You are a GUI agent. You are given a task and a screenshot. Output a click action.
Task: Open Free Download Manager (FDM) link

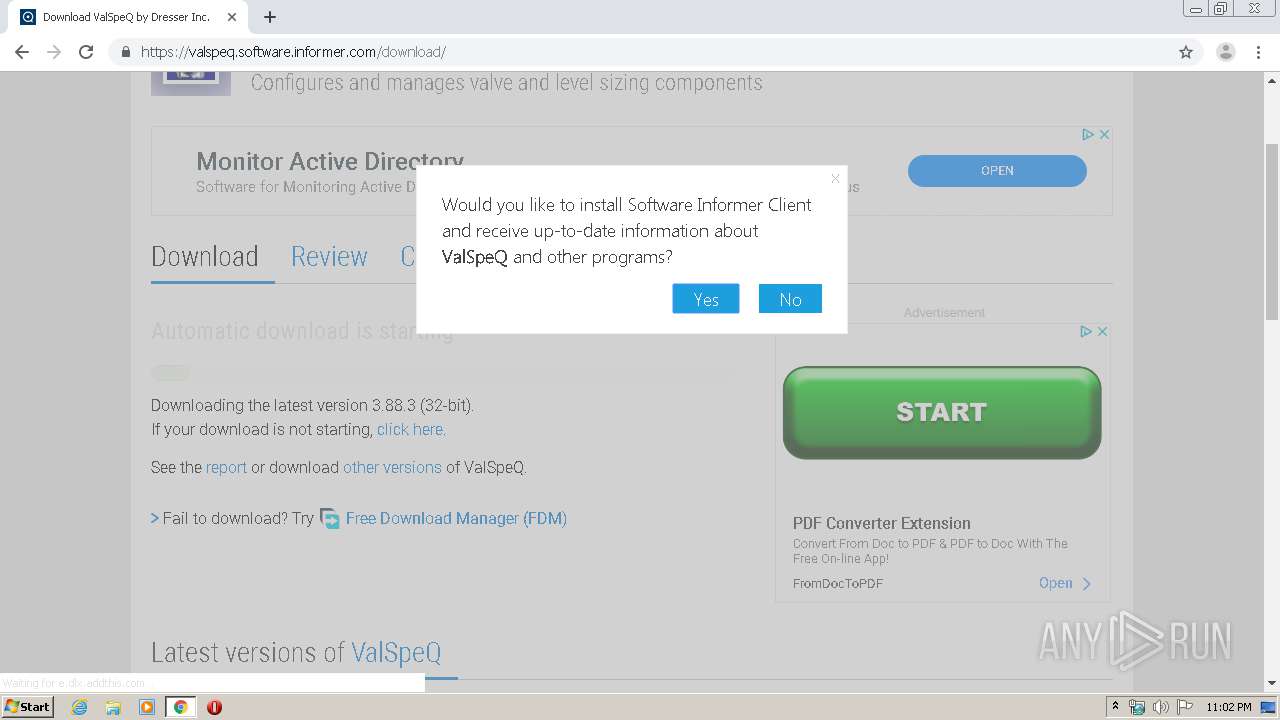pos(456,518)
